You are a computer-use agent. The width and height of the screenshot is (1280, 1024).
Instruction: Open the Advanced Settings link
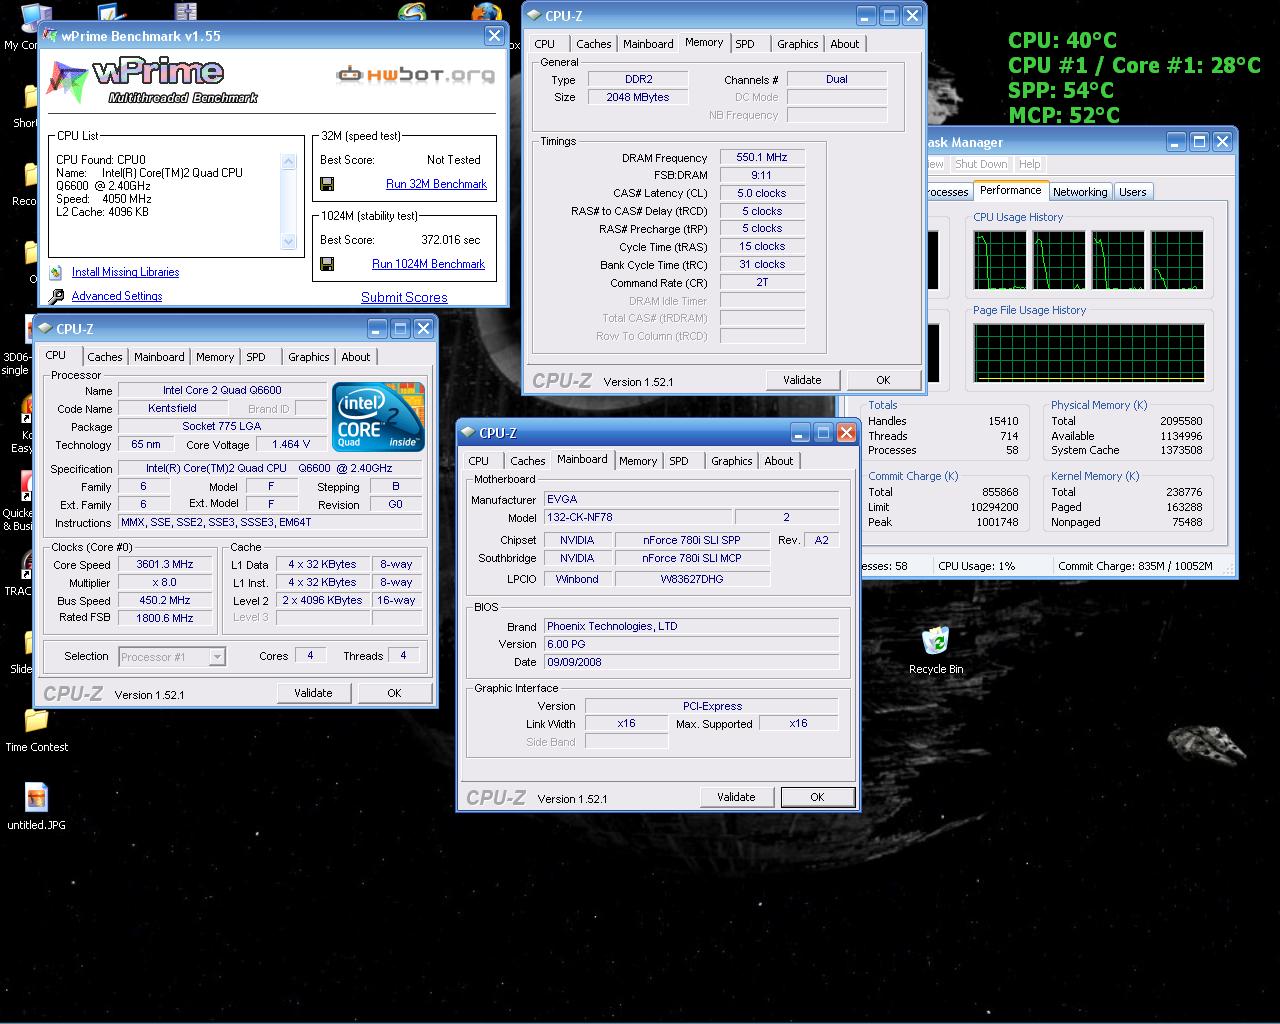click(116, 296)
